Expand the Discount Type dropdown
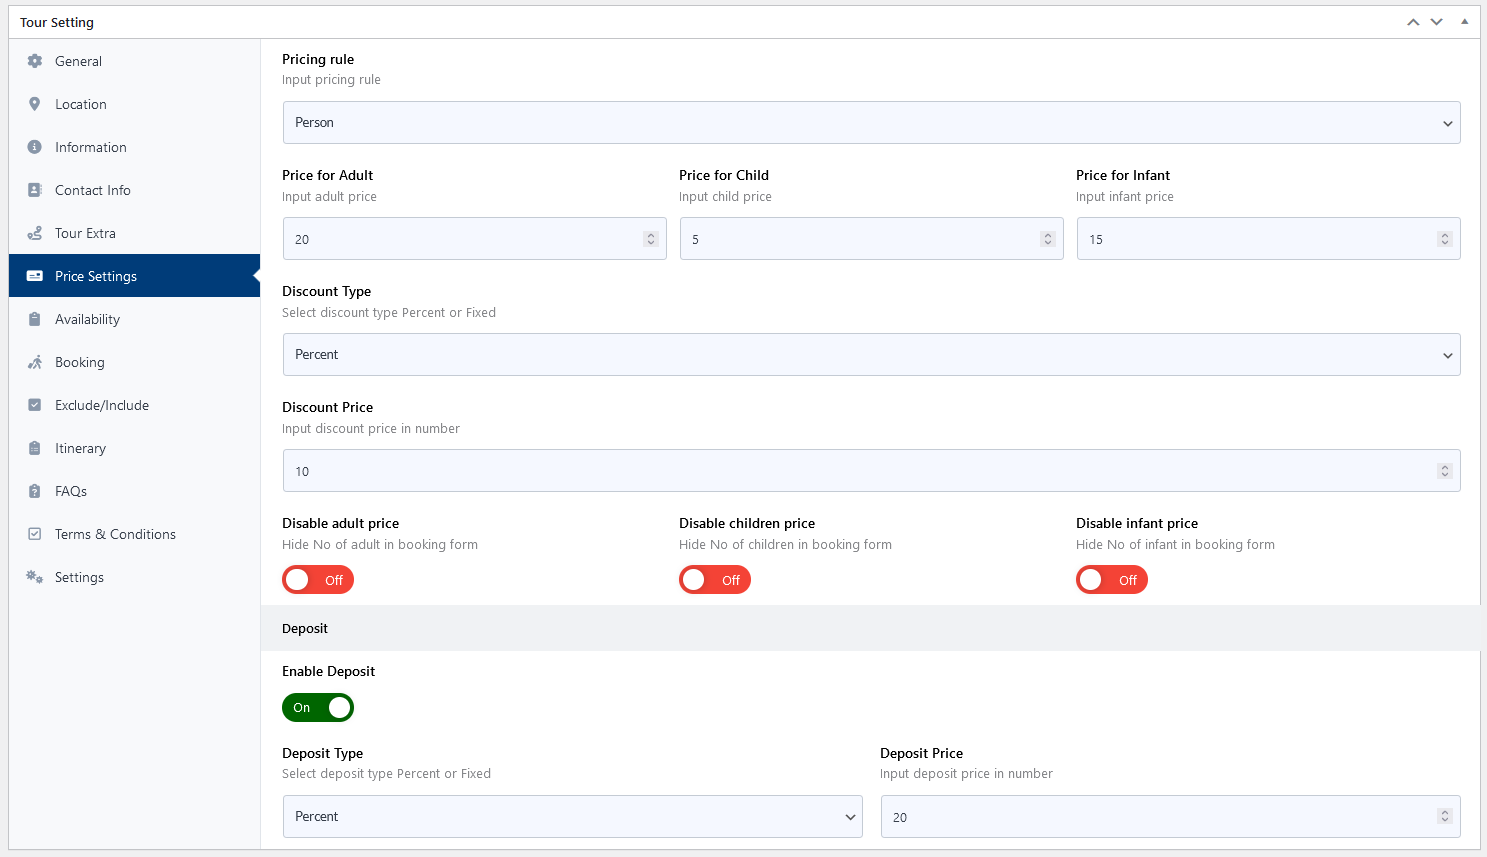Viewport: 1487px width, 857px height. tap(870, 354)
